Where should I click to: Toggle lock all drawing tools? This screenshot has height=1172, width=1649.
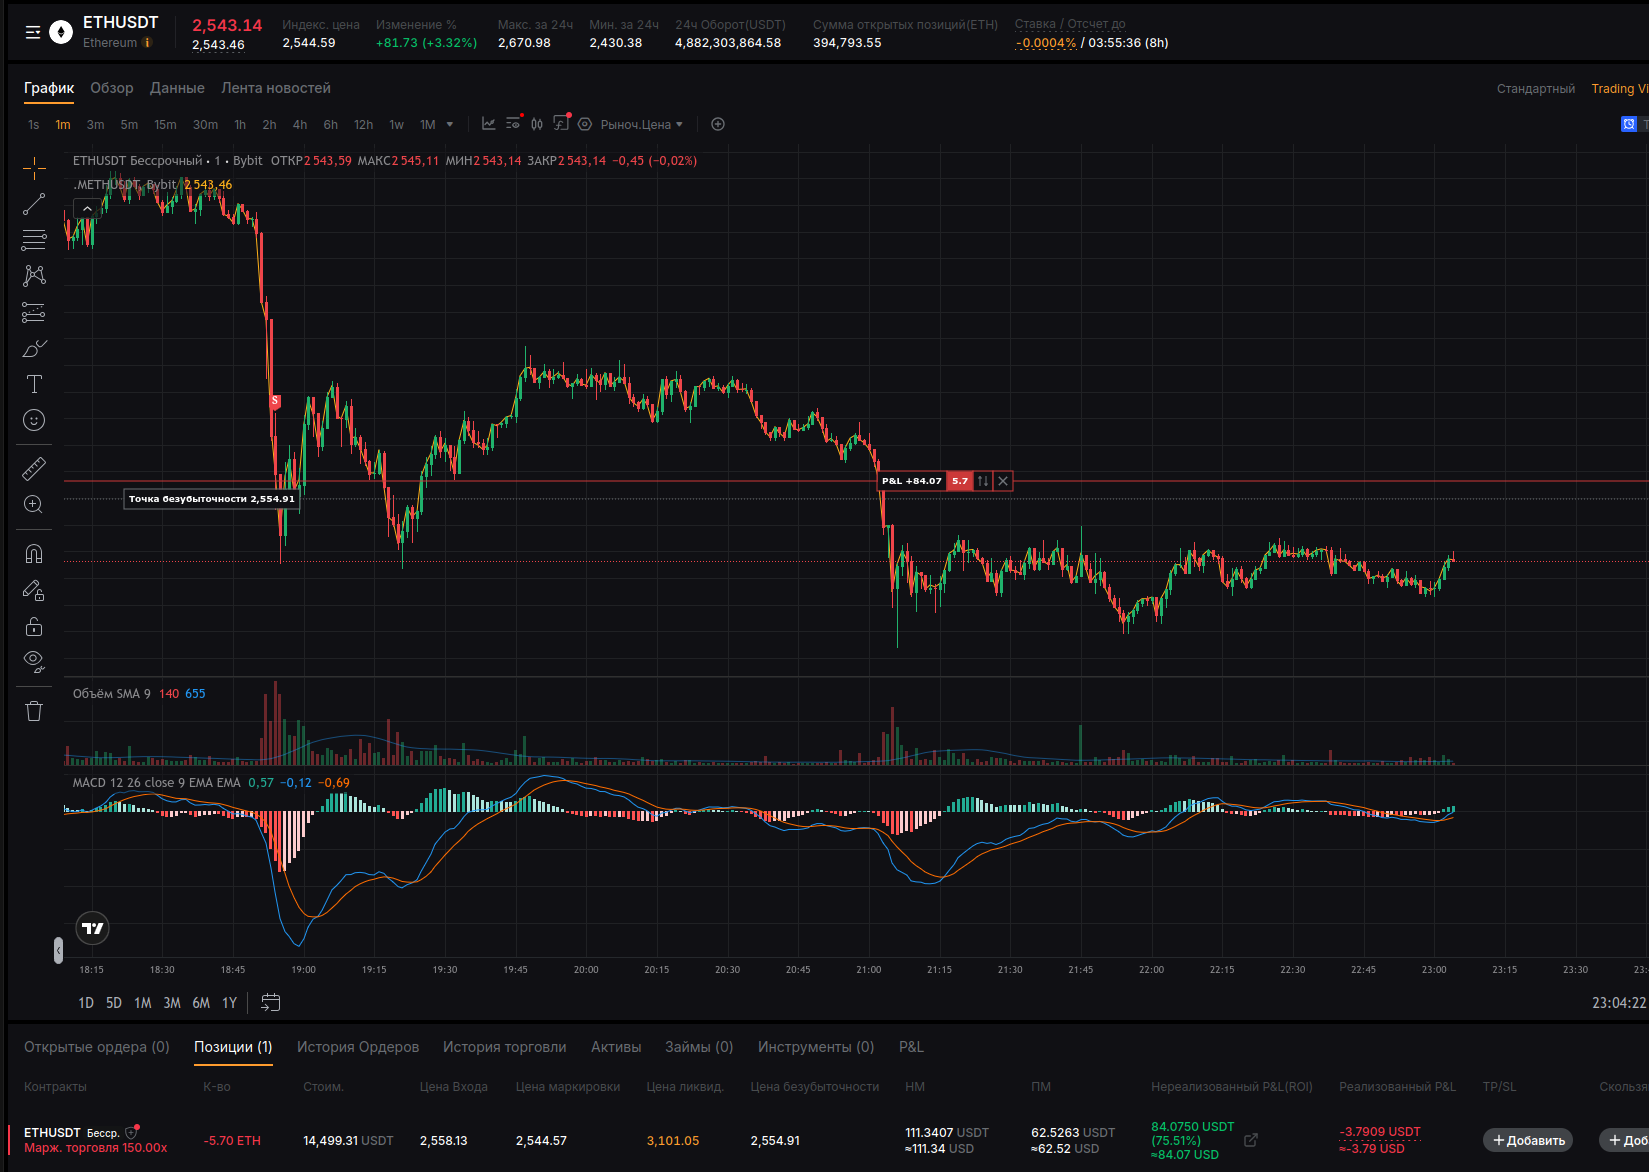34,626
